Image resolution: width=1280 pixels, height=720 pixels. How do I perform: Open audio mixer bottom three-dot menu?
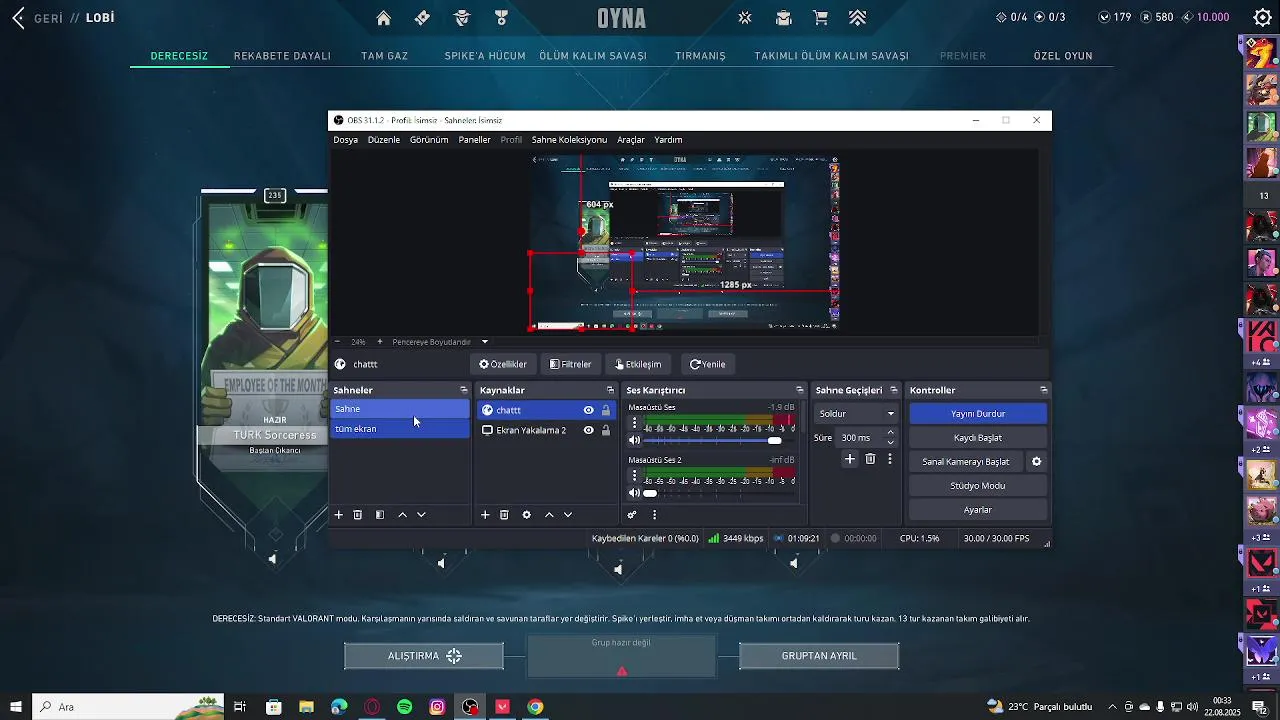(655, 515)
